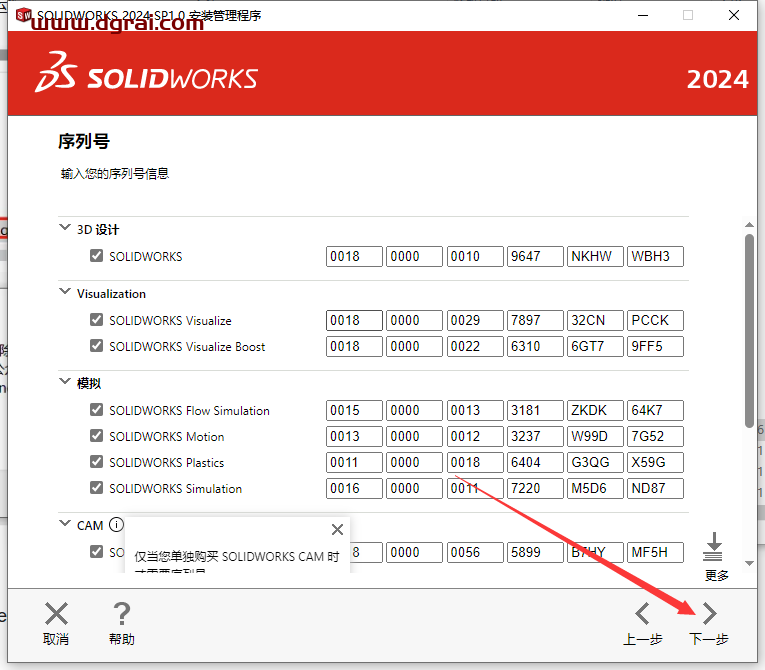
Task: Click Flow Simulation serial field ZKDK
Action: 595,410
